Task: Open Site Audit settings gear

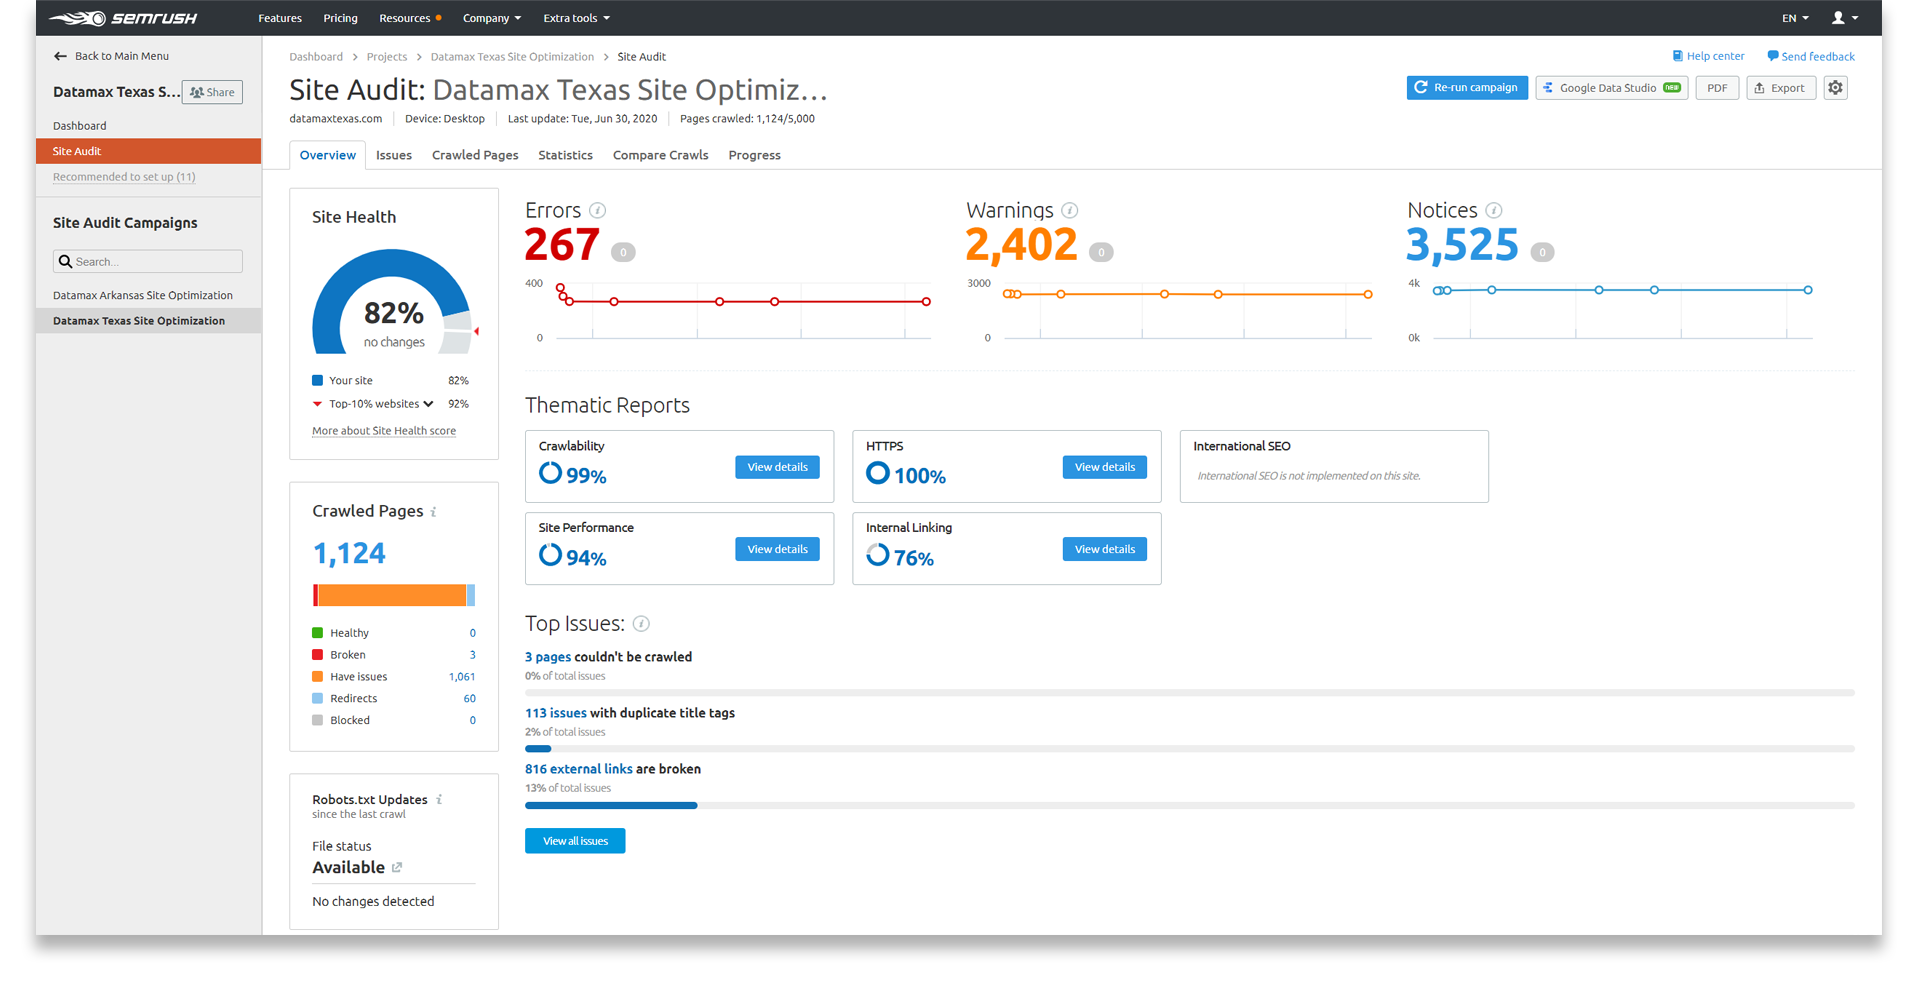Action: pos(1835,88)
